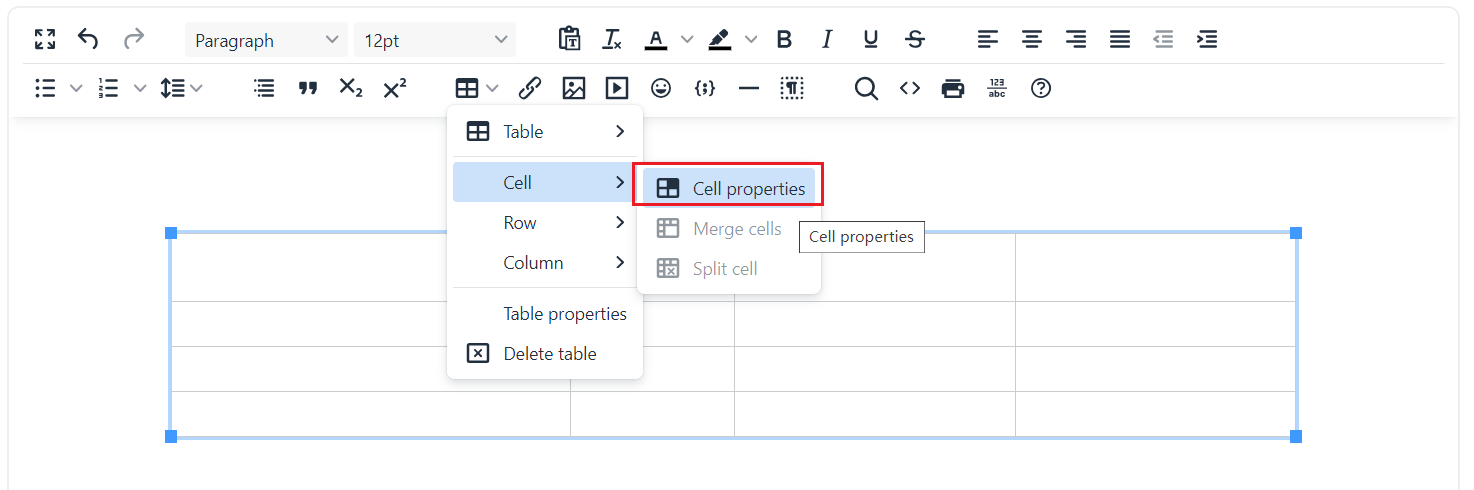The height and width of the screenshot is (490, 1474).
Task: Expand the numbered list style arrow
Action: (140, 89)
